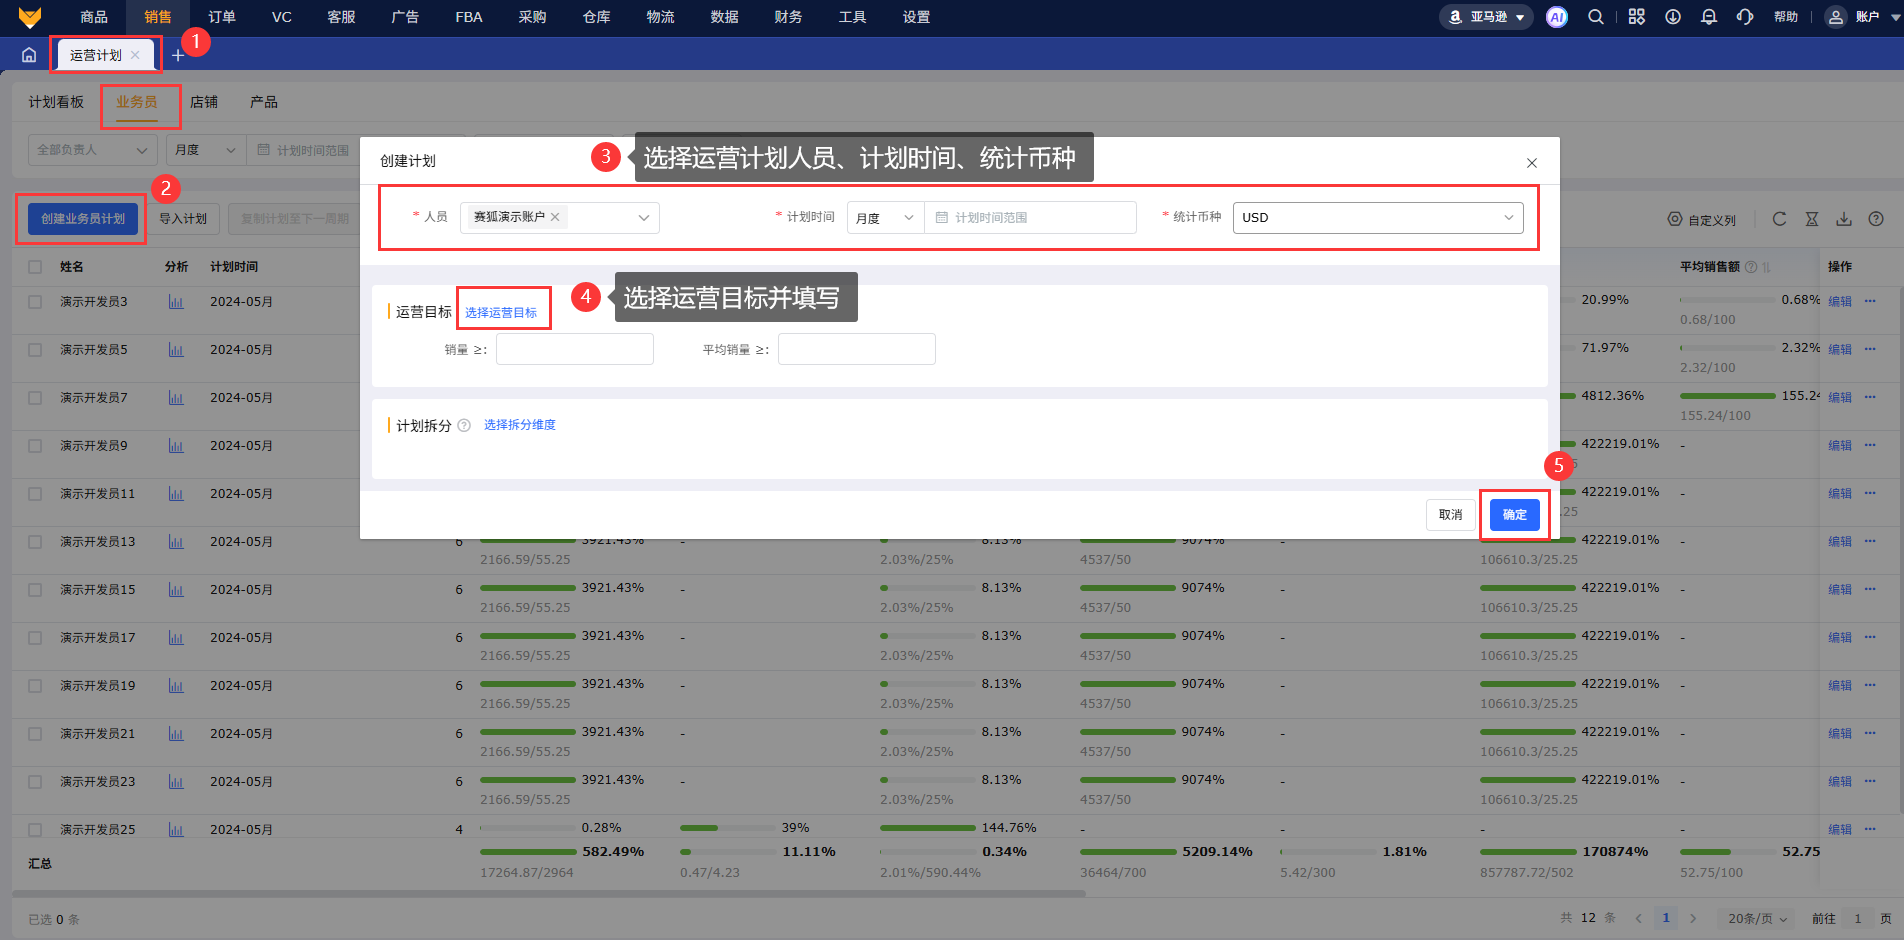Add a new tab with plus icon
The image size is (1904, 940).
coord(178,55)
